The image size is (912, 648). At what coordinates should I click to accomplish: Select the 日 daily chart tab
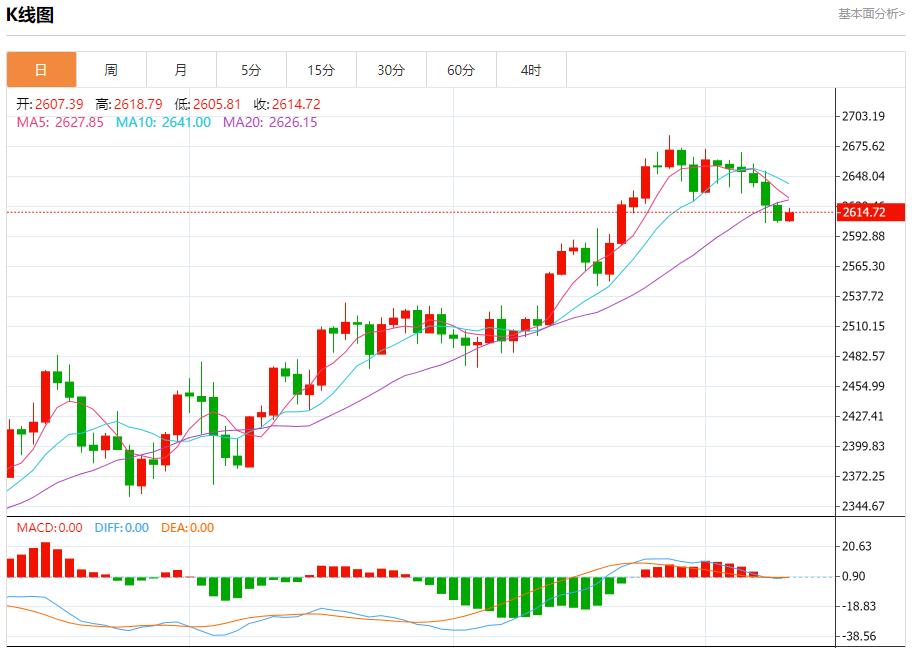[x=41, y=70]
